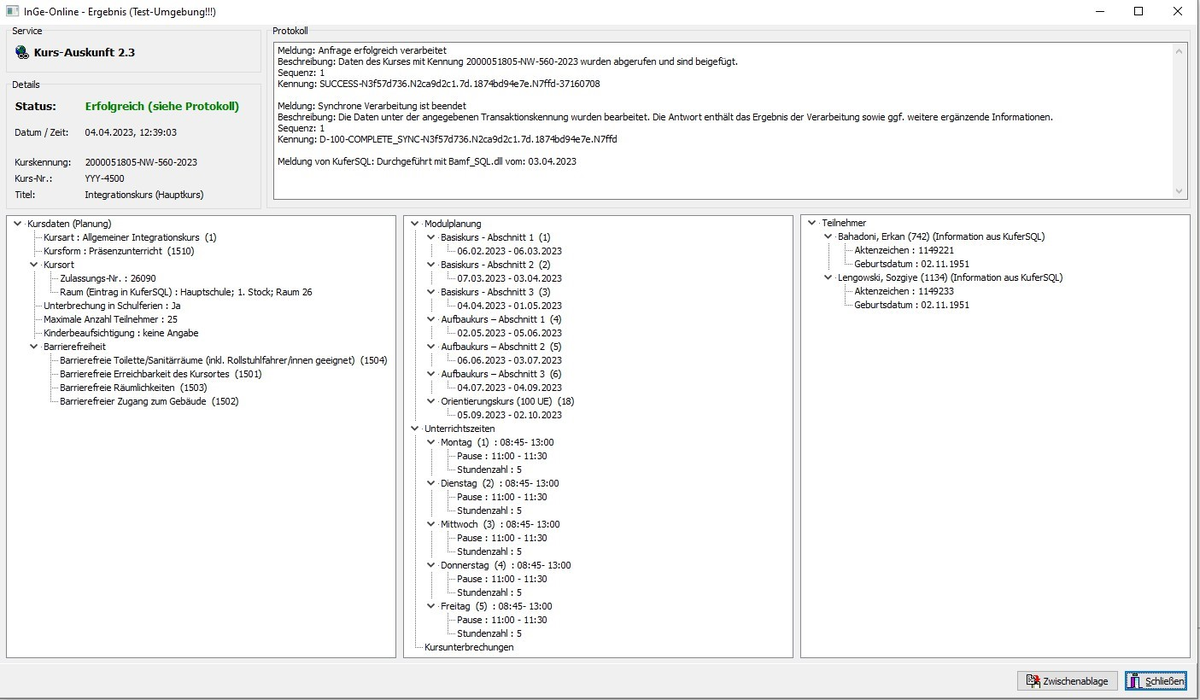This screenshot has height=700, width=1200.
Task: Select 'Barrierefreie Toilette/Sanitärräume' row
Action: (x=223, y=361)
